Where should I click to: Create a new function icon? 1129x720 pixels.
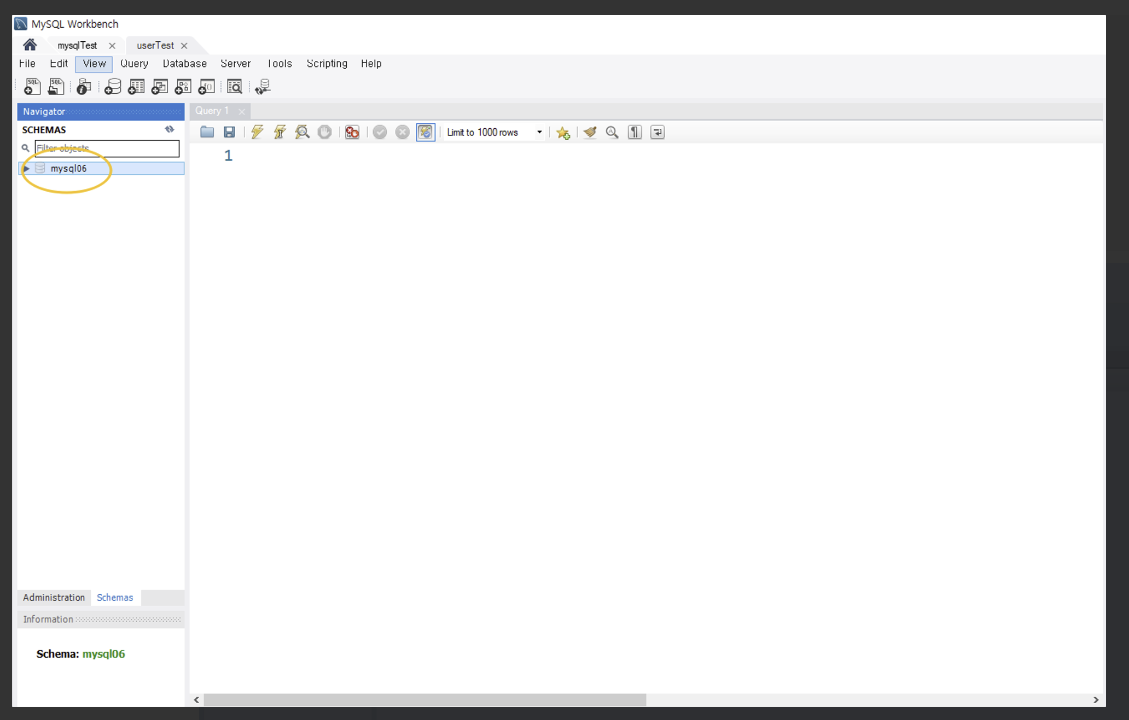click(207, 87)
